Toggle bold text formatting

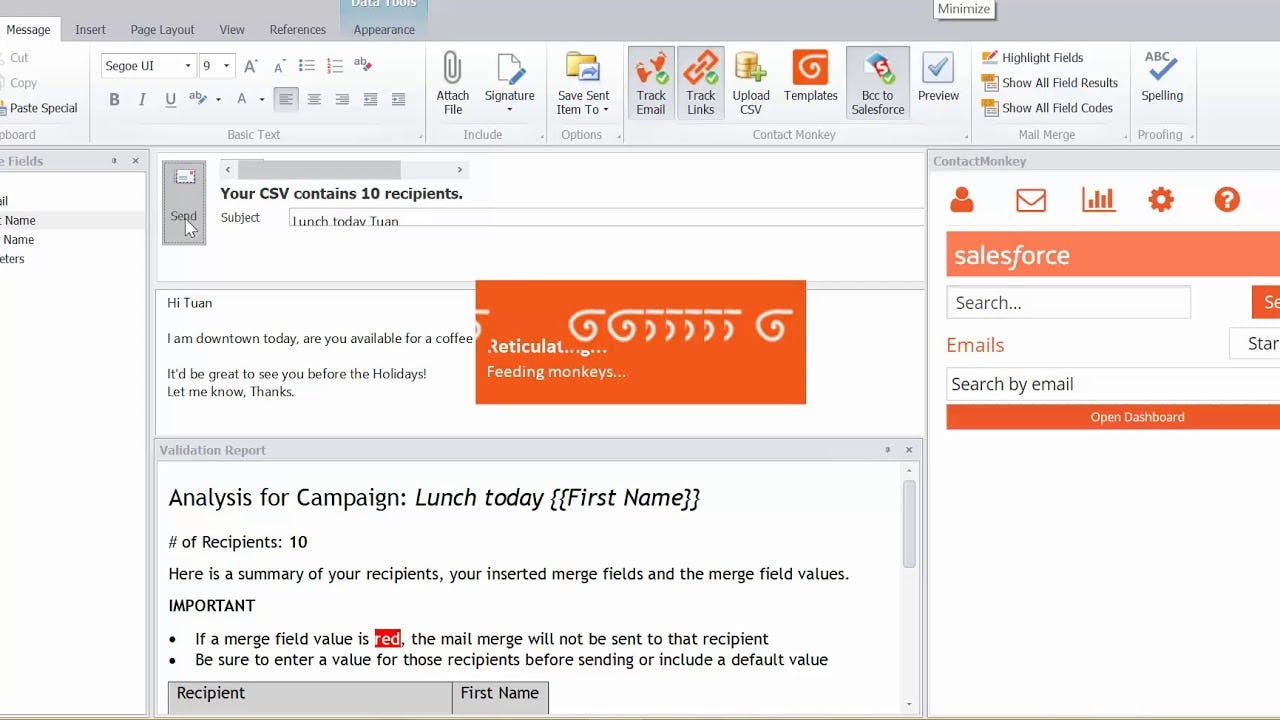(x=114, y=99)
